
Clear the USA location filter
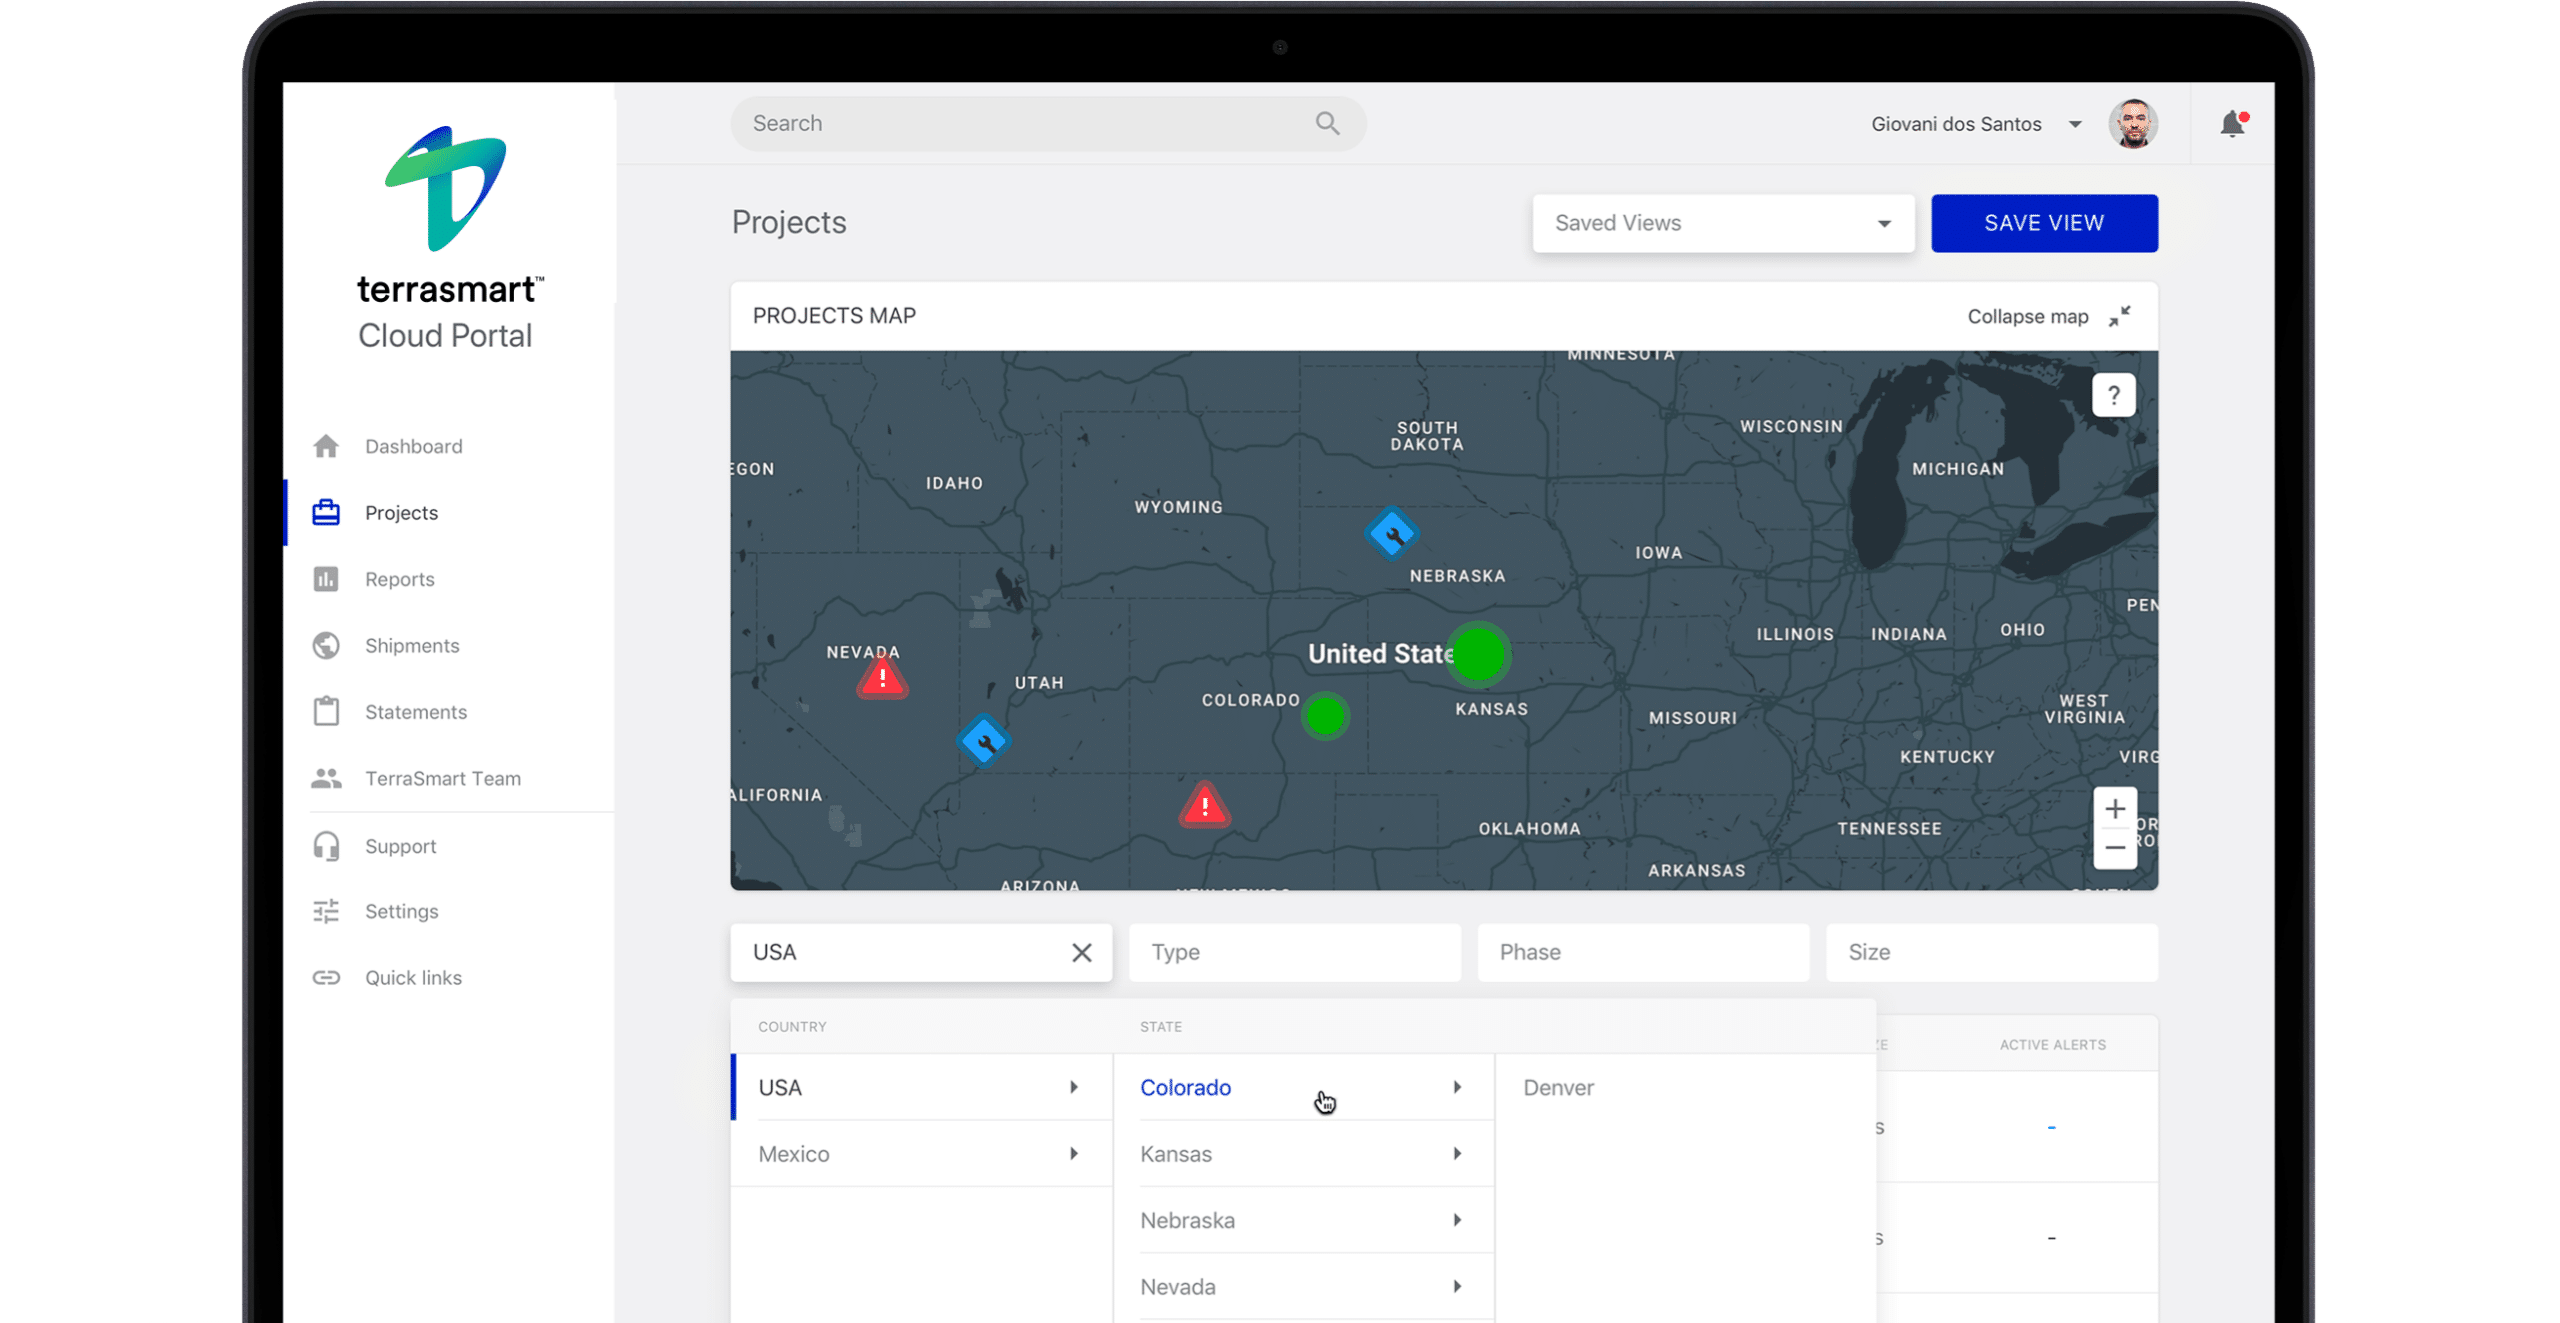pos(1081,952)
